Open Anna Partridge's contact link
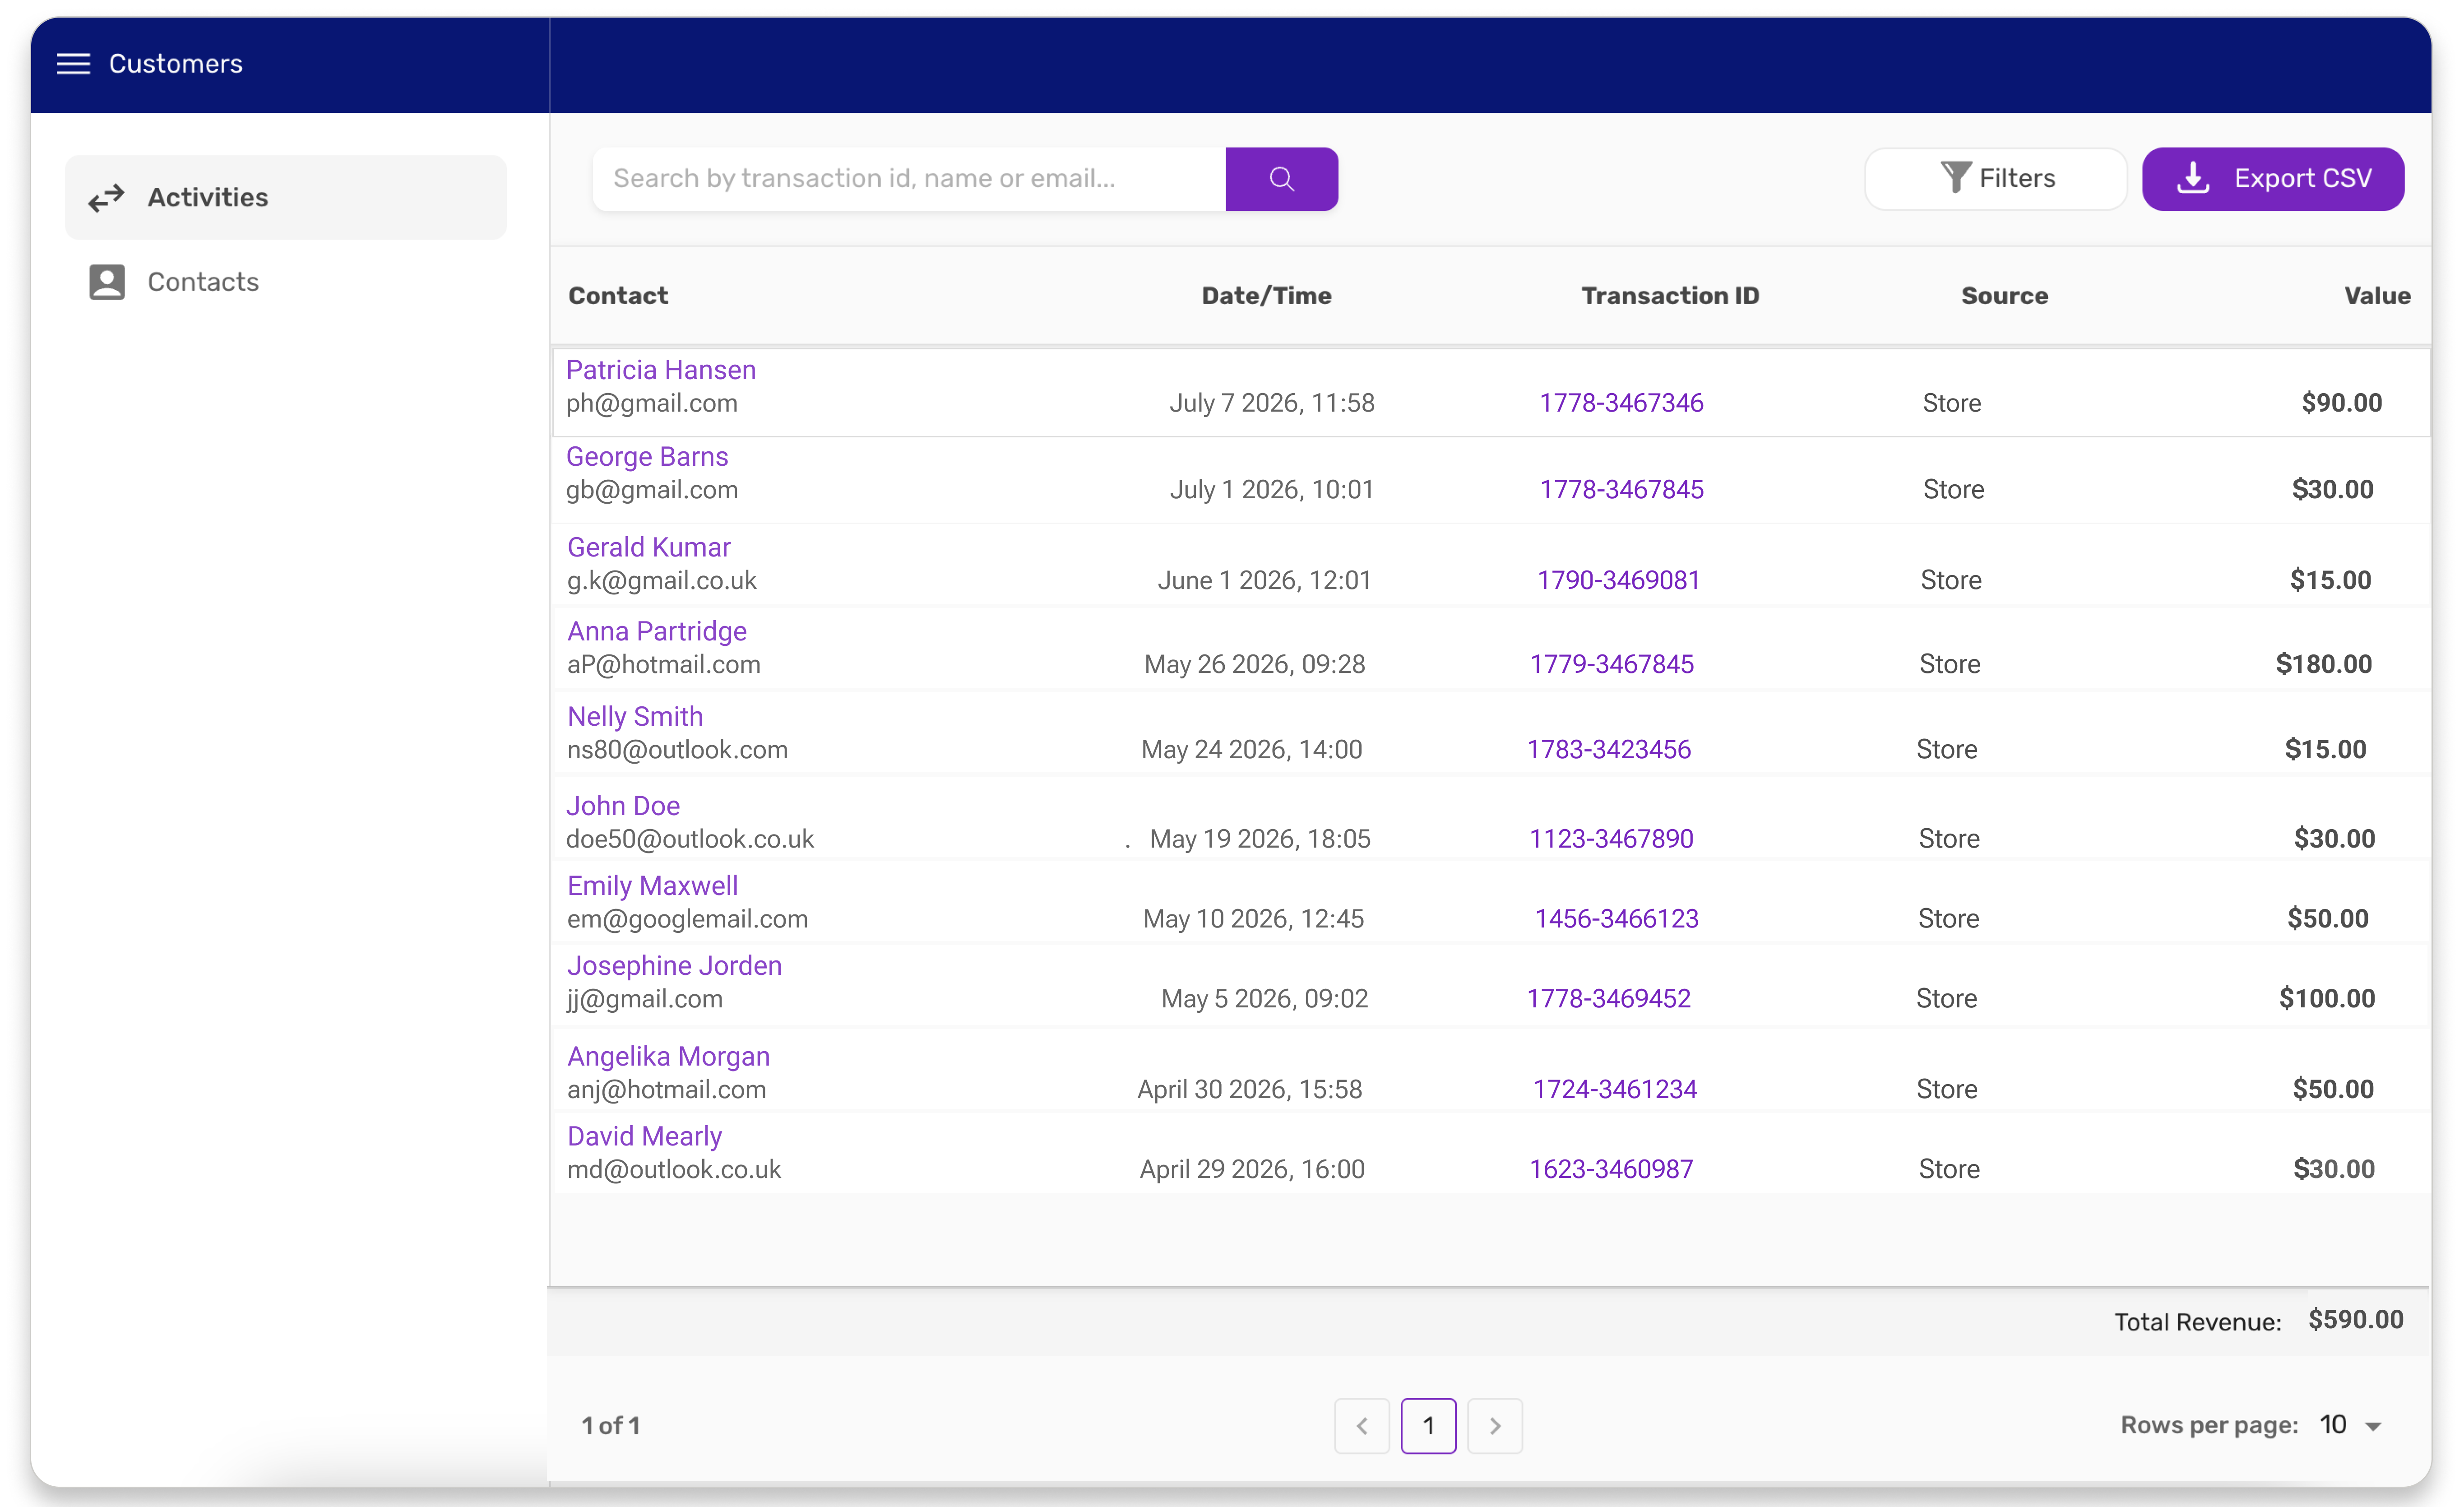This screenshot has width=2464, height=1507. (x=657, y=632)
